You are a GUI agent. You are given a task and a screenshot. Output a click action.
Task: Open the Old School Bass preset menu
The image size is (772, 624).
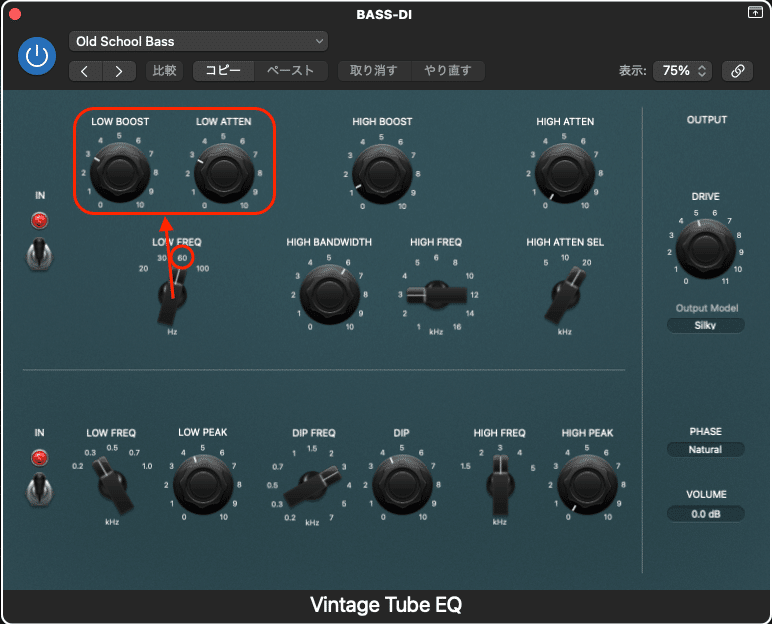pos(198,41)
